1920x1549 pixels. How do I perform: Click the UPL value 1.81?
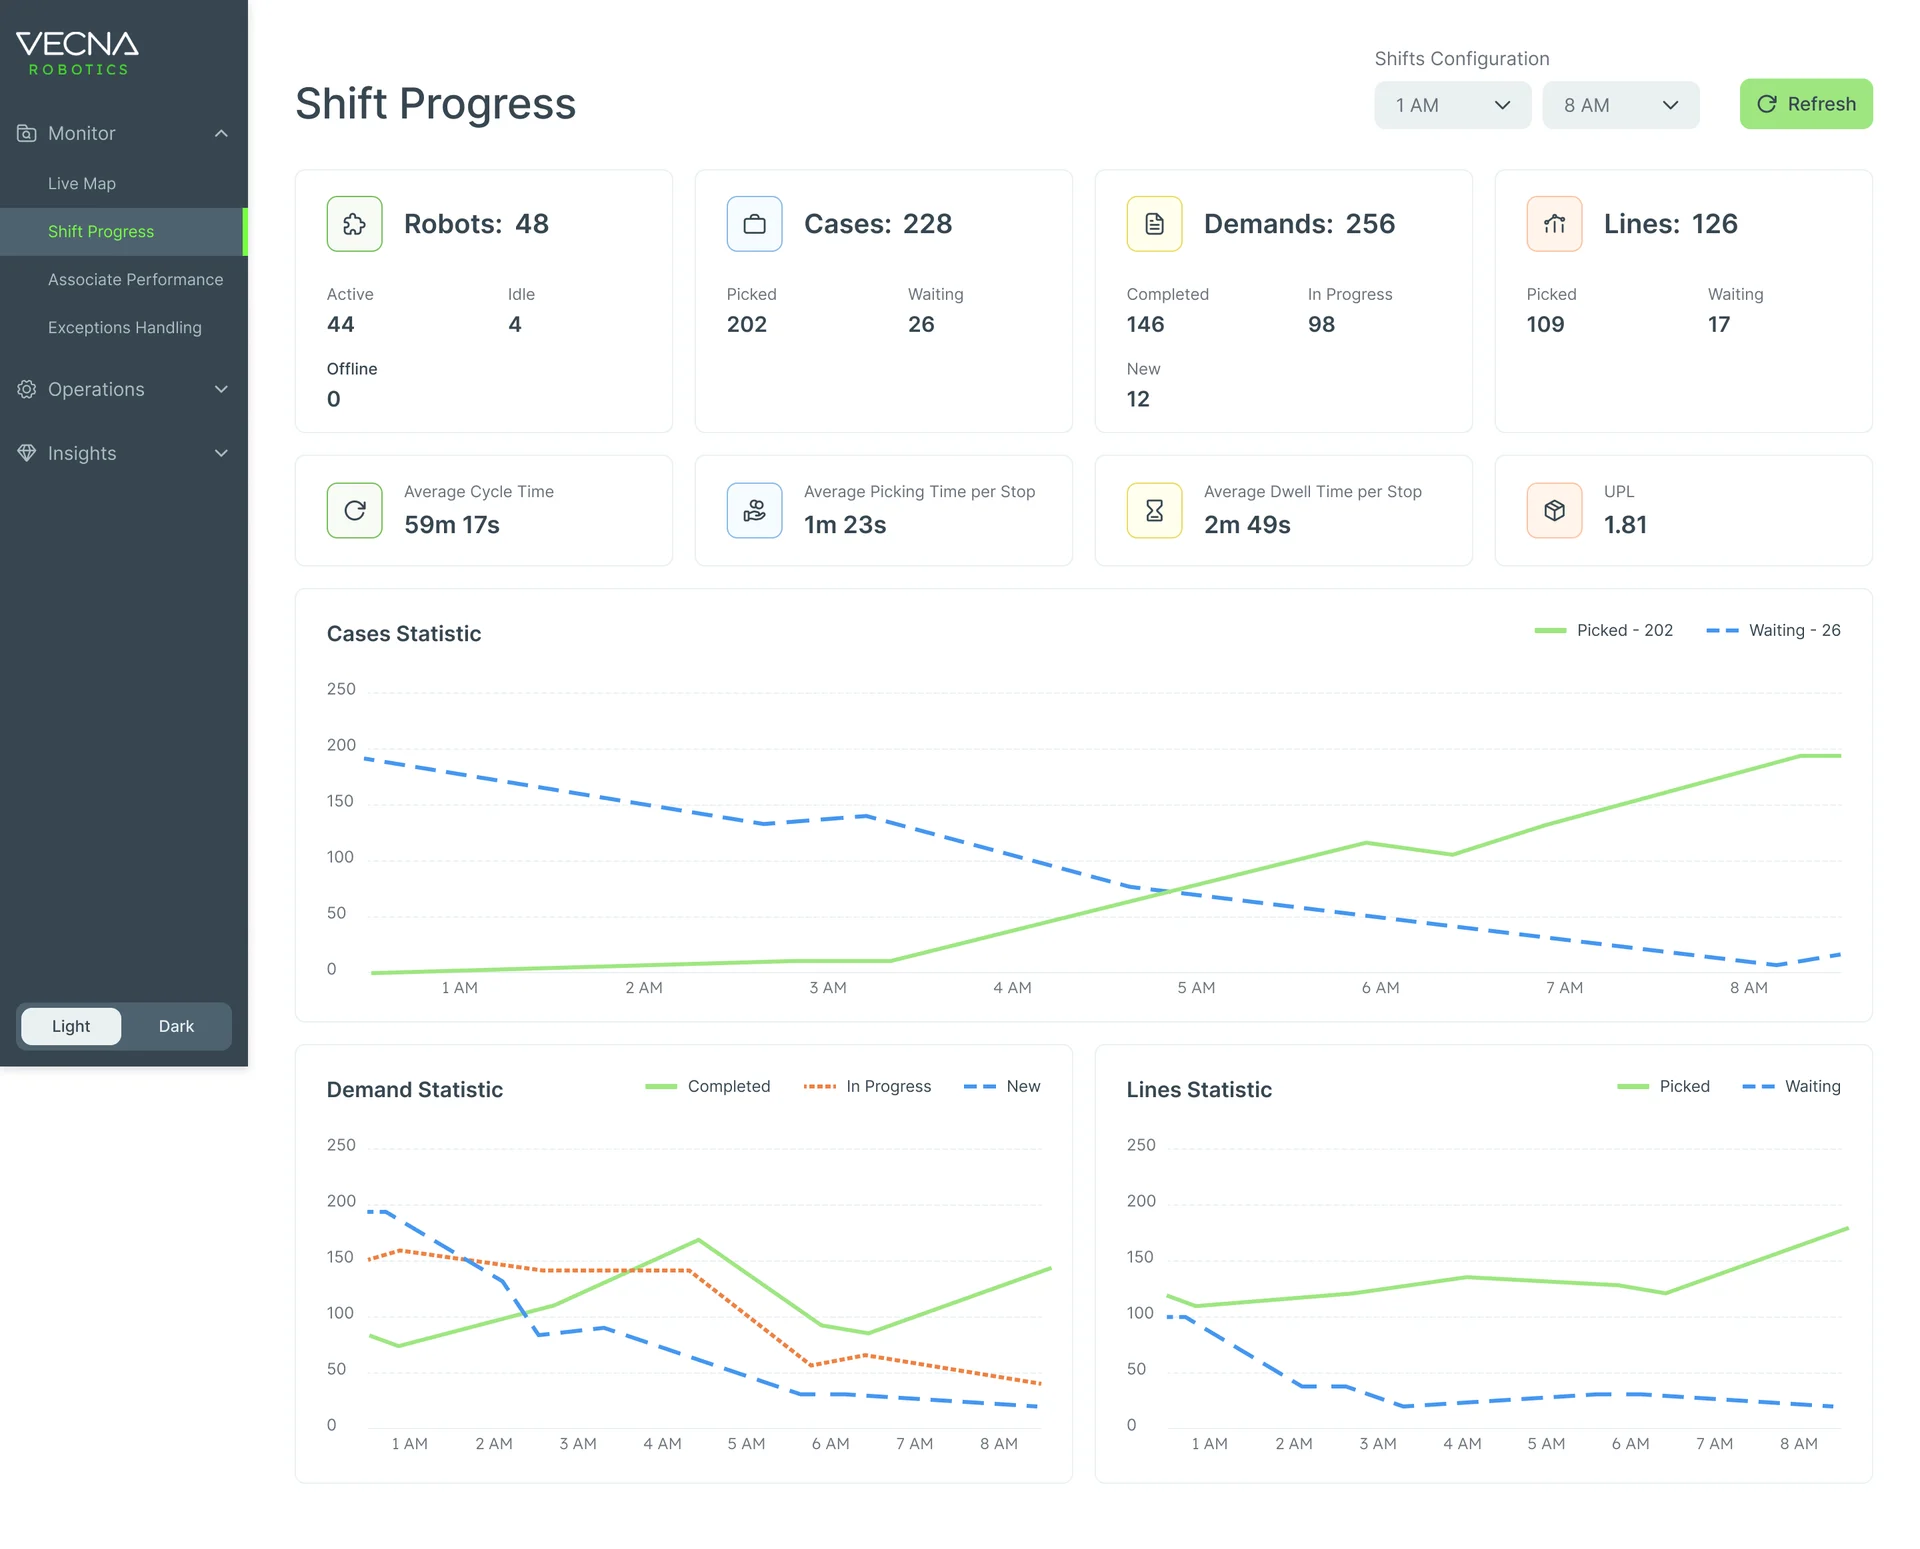tap(1625, 524)
